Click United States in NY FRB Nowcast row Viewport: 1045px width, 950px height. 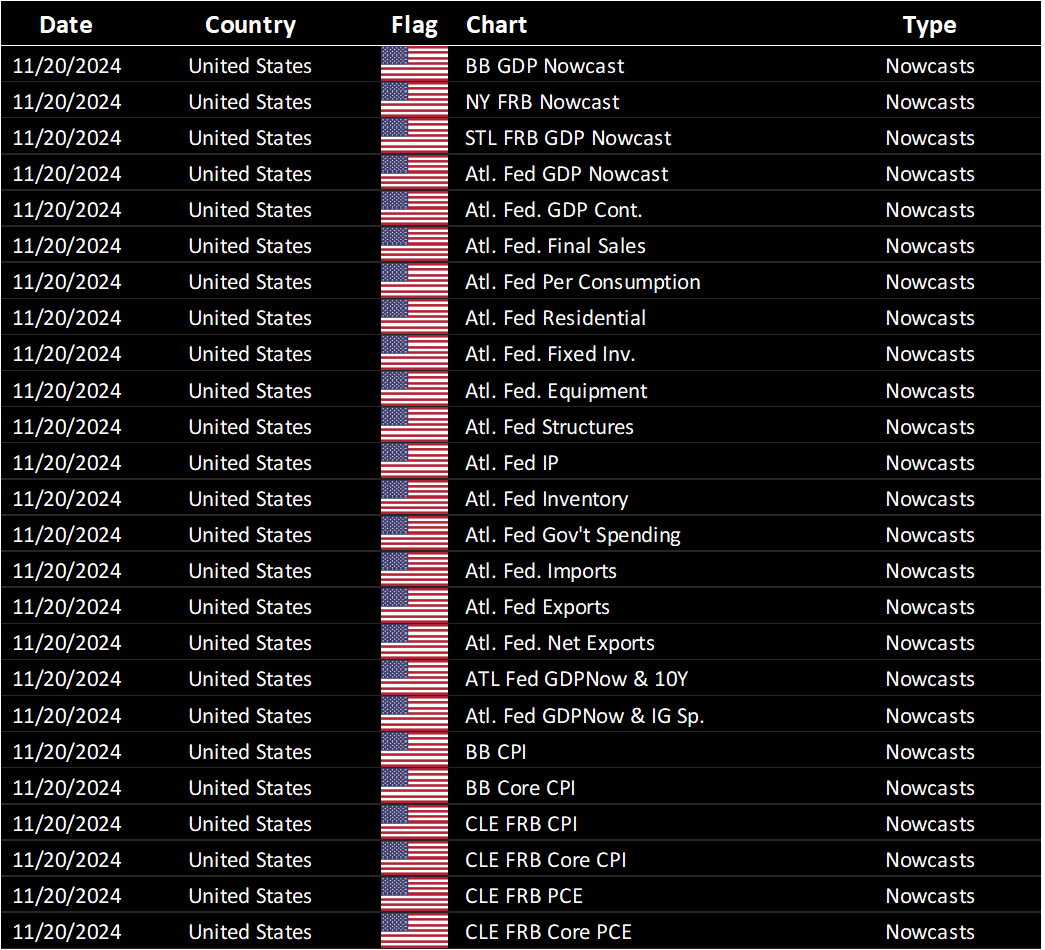point(250,102)
